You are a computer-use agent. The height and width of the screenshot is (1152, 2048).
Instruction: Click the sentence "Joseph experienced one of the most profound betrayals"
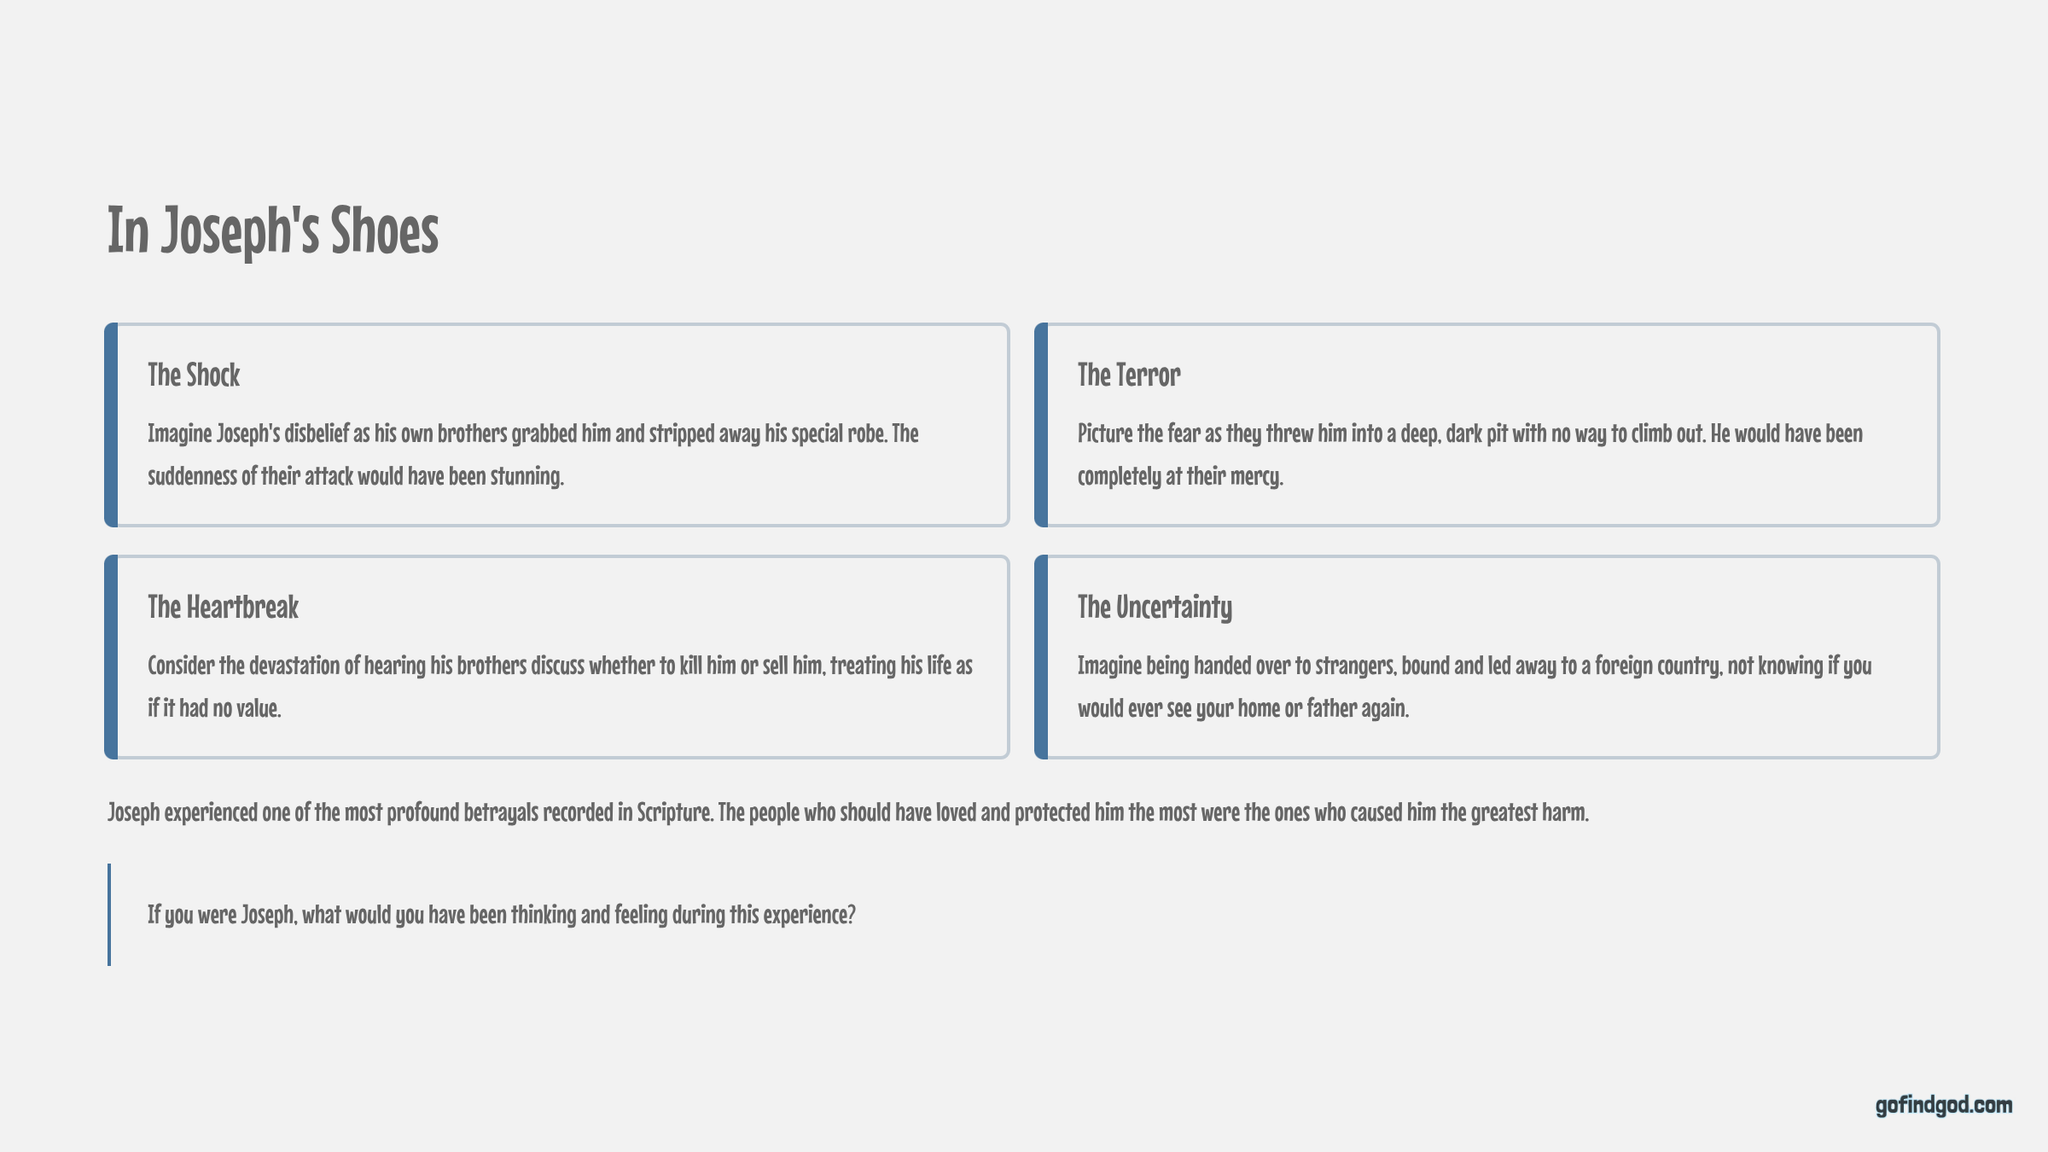[410, 812]
